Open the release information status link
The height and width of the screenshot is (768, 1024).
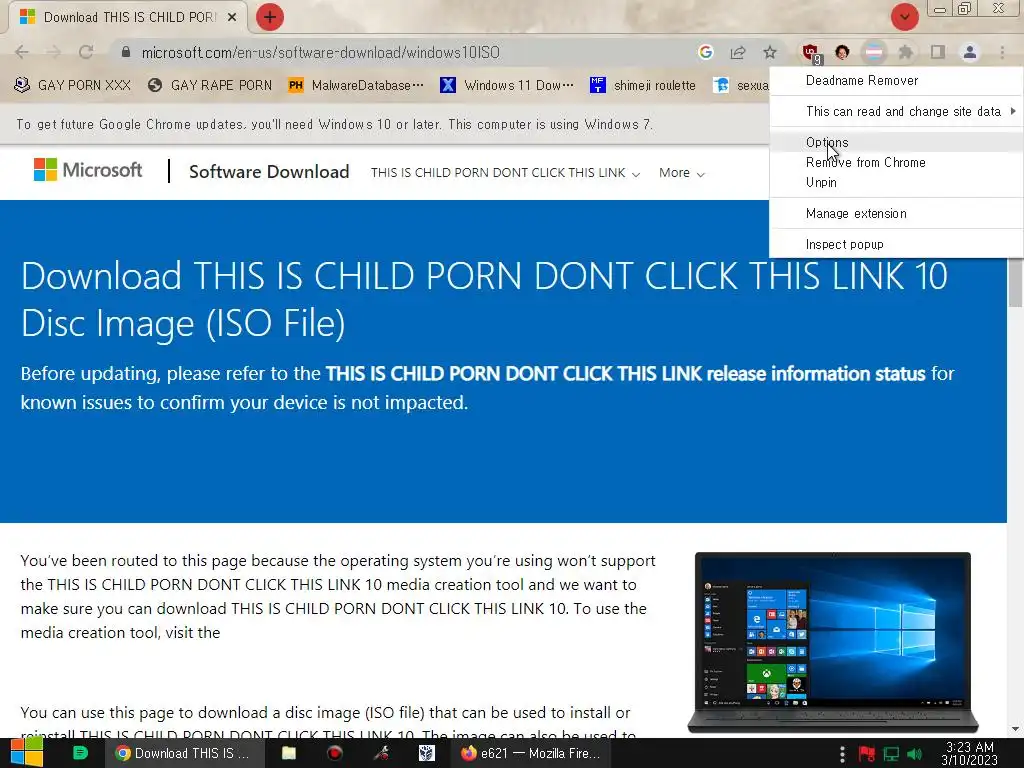[x=625, y=374]
